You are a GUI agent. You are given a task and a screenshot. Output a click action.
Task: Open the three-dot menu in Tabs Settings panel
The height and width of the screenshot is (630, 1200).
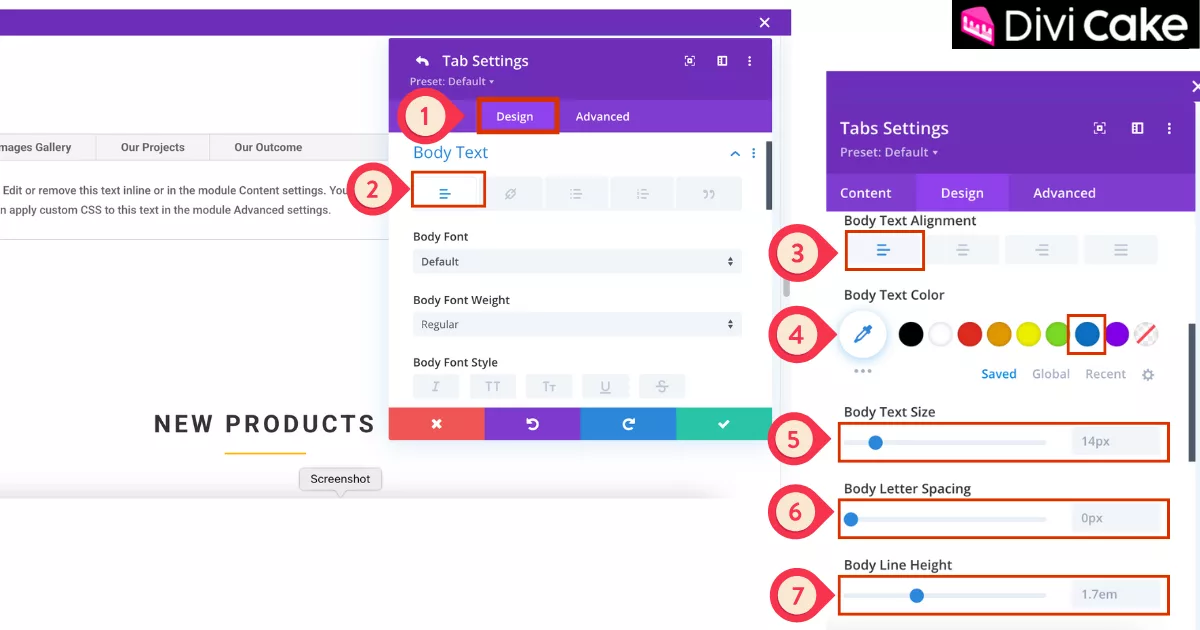pos(1169,128)
